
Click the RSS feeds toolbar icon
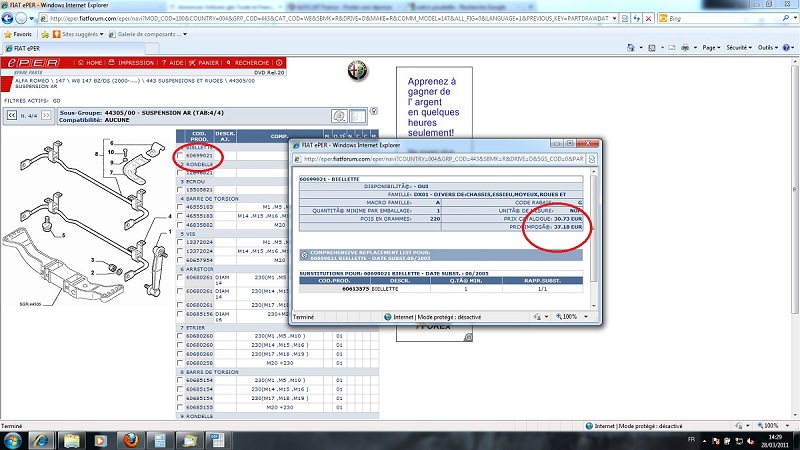tap(652, 47)
